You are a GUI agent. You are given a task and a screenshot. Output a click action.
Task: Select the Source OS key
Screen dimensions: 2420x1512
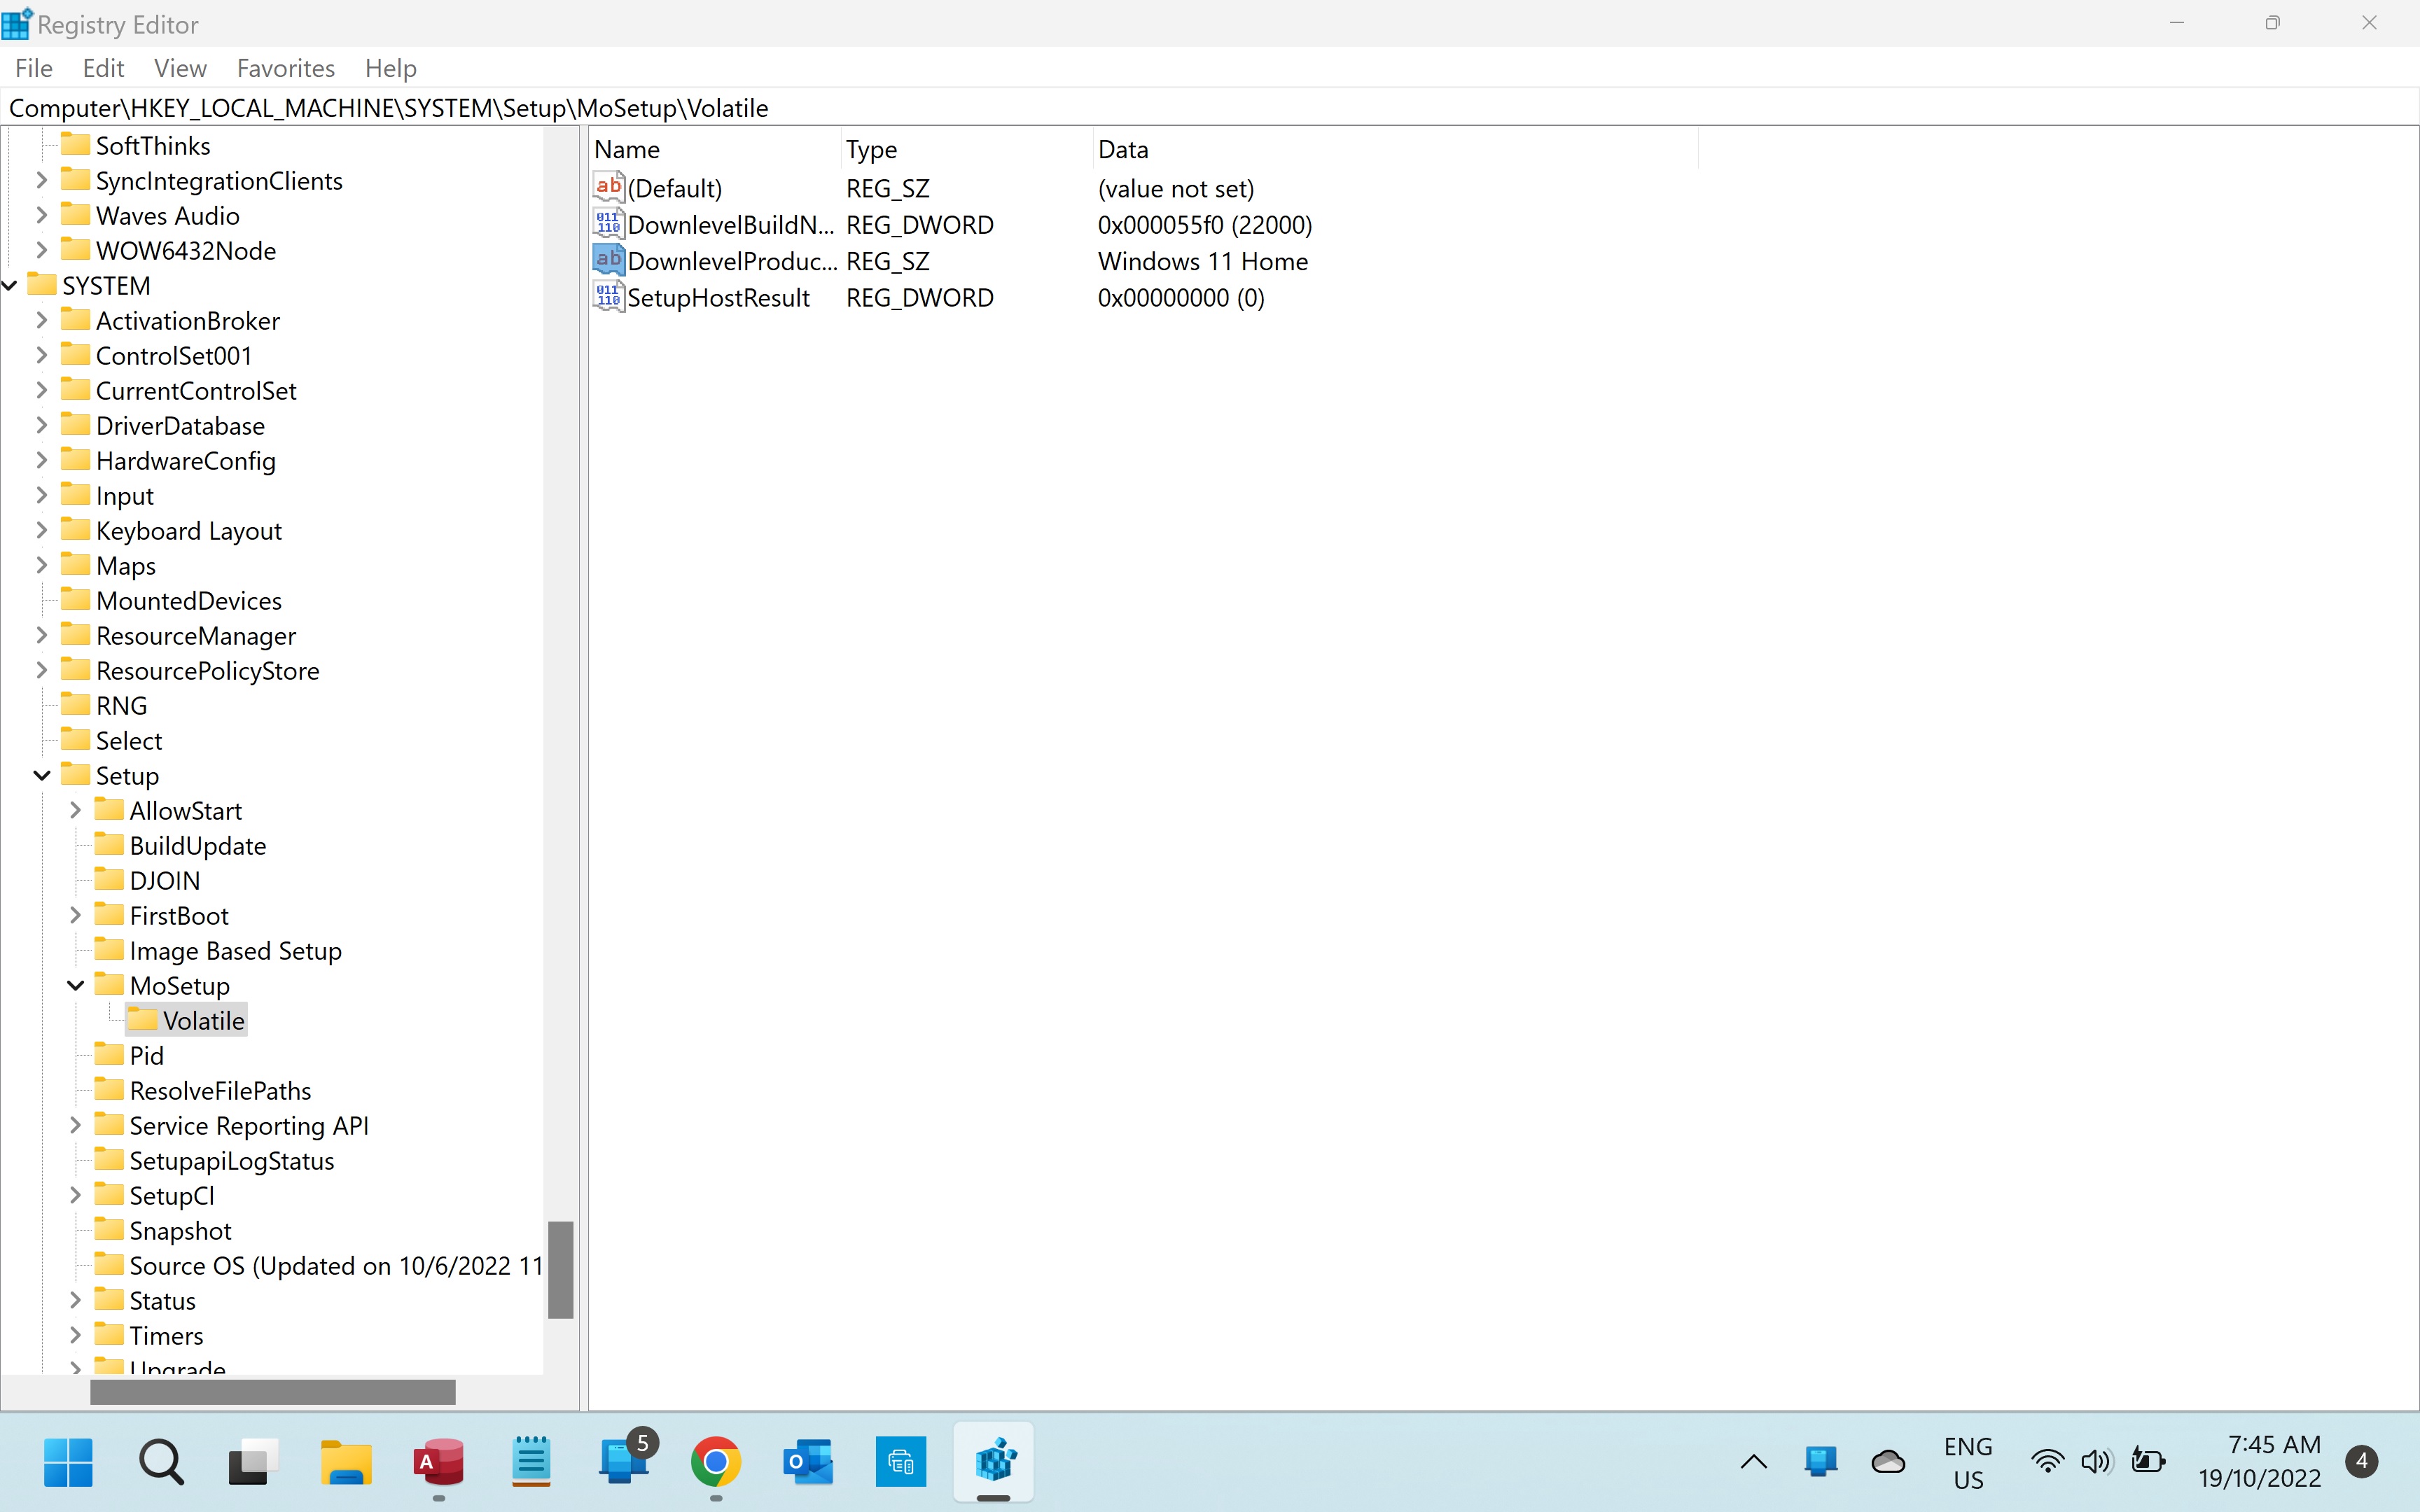point(336,1265)
